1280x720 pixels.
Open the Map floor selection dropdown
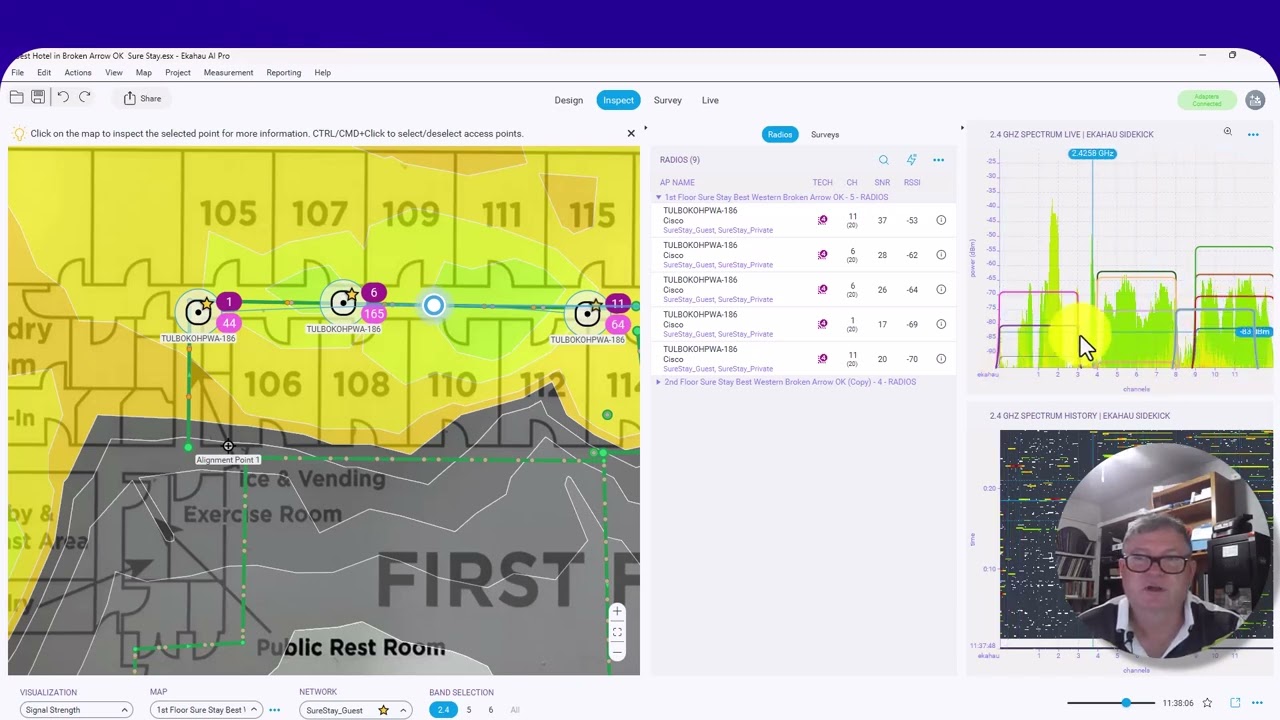[x=206, y=710]
